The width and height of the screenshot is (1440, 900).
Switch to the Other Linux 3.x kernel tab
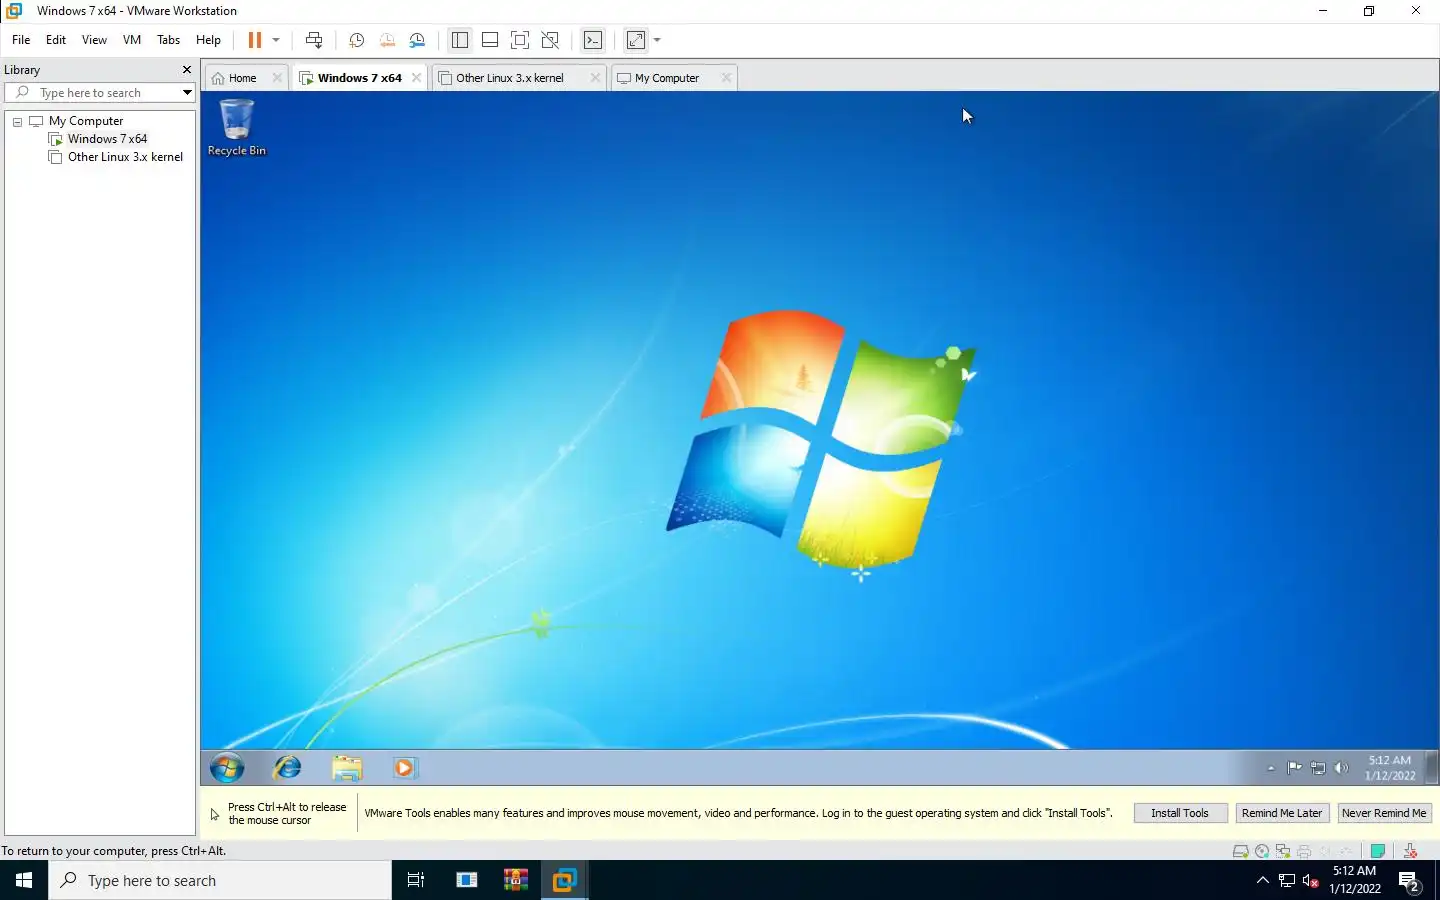(x=511, y=78)
